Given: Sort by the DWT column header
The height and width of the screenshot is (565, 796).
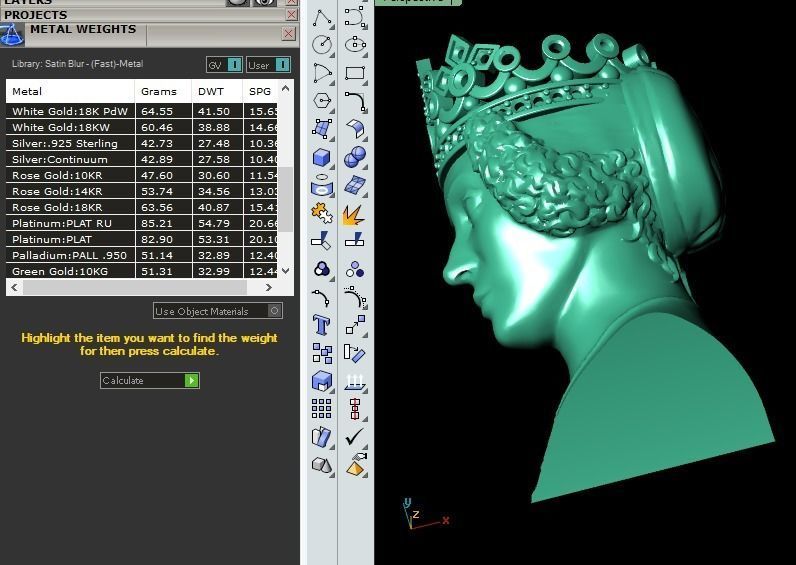Looking at the screenshot, I should click(x=217, y=91).
